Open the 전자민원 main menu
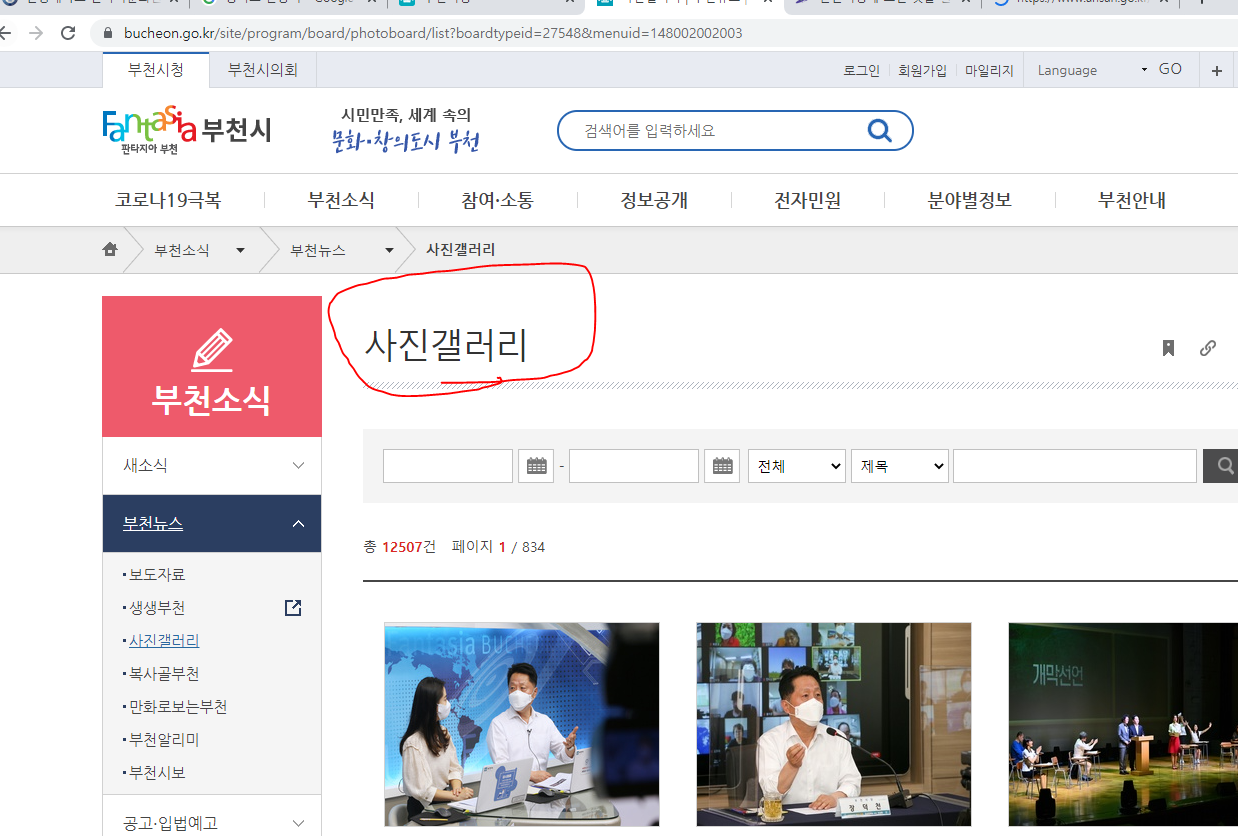1238x836 pixels. coord(807,201)
